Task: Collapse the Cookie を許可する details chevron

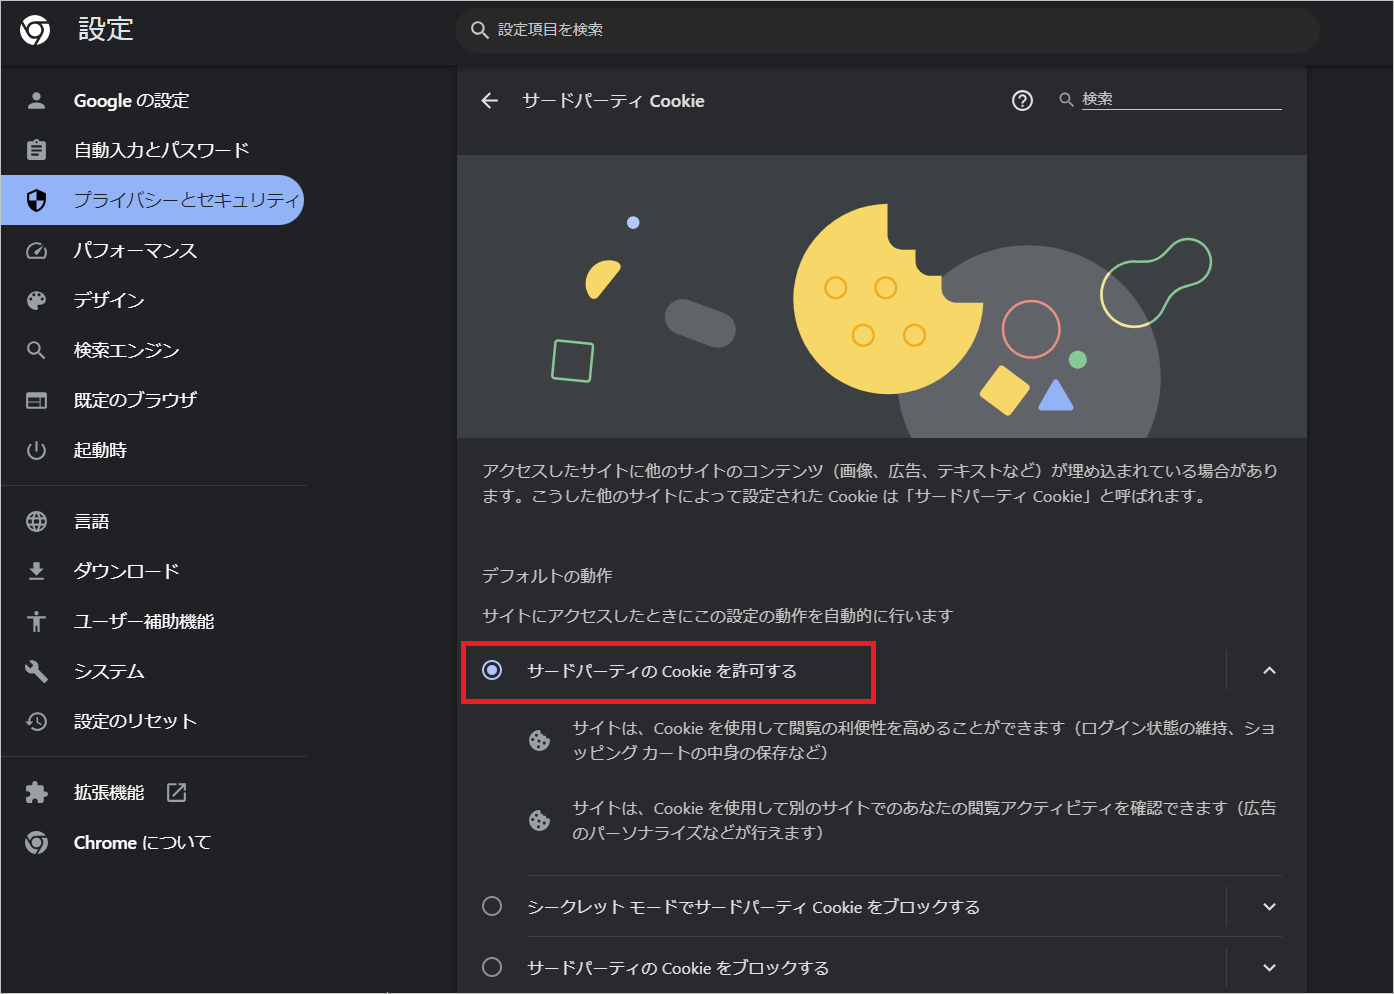Action: coord(1269,670)
